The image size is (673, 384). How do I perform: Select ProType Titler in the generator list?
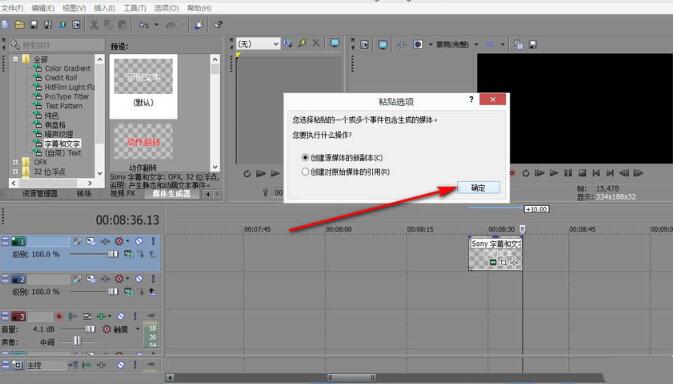coord(67,97)
